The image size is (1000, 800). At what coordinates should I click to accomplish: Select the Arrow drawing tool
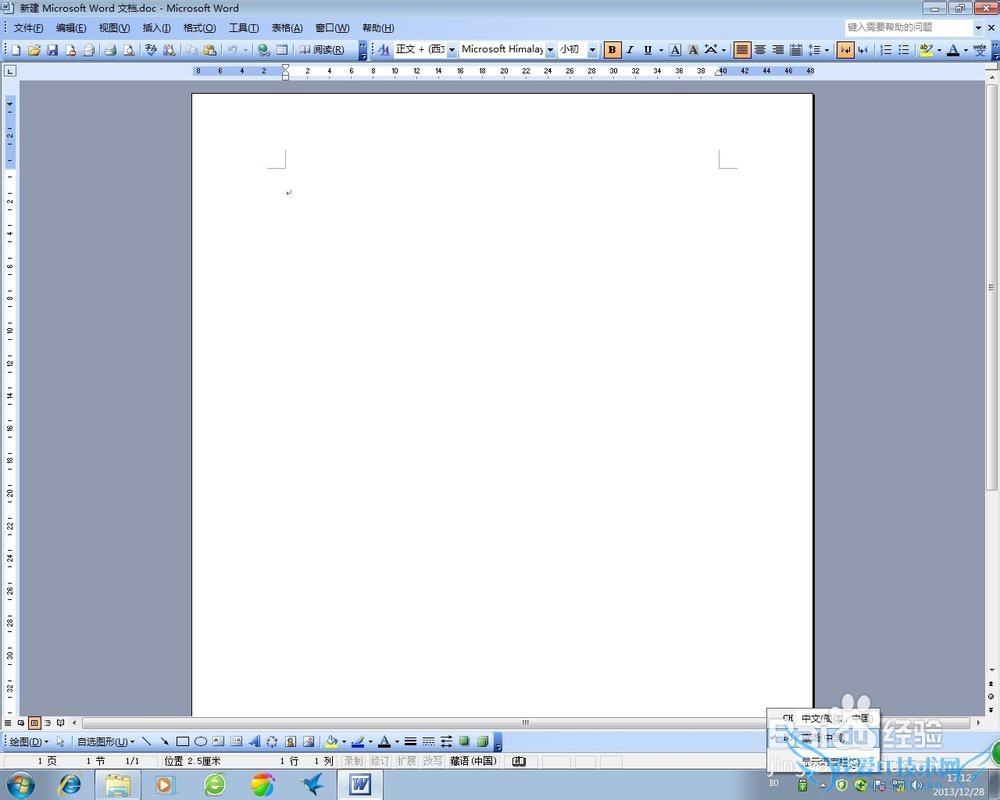coord(165,741)
